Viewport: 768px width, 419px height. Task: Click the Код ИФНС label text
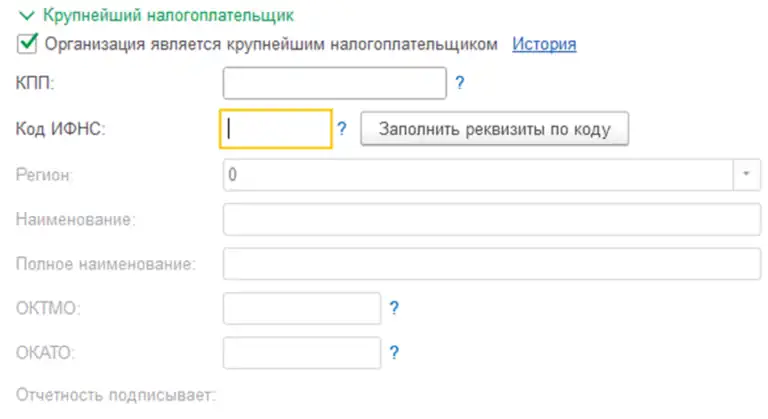61,129
